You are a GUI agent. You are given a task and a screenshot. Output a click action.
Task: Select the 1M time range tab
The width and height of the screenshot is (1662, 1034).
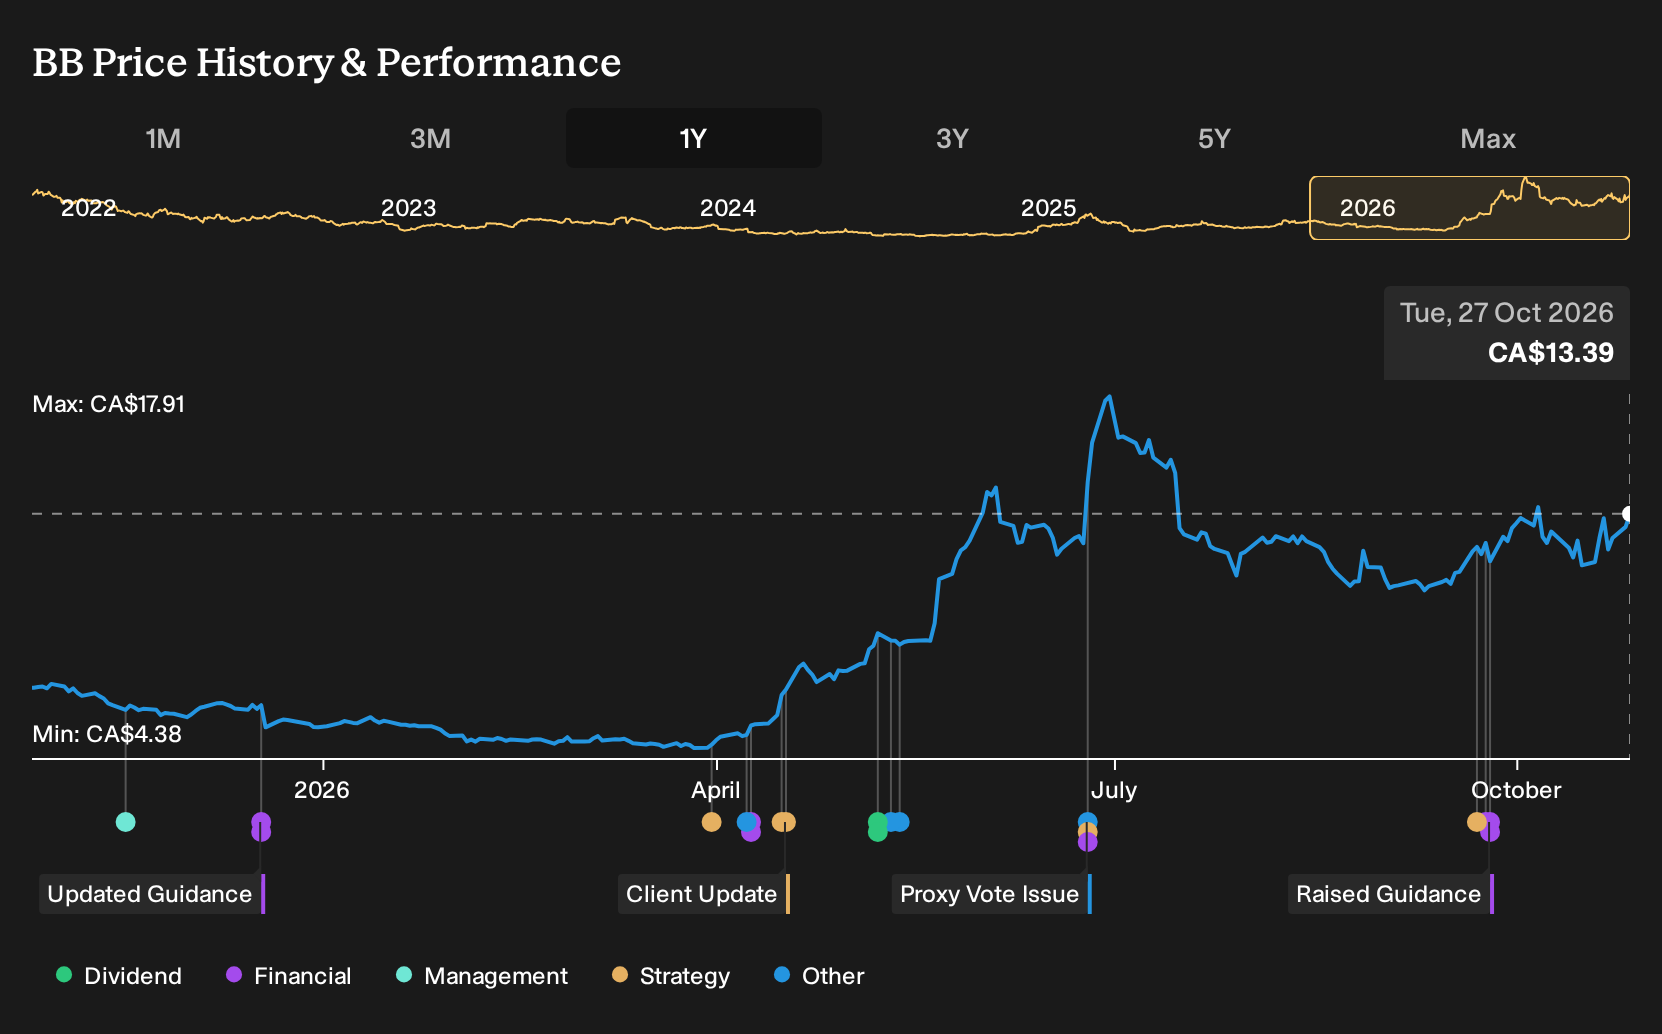click(x=163, y=138)
